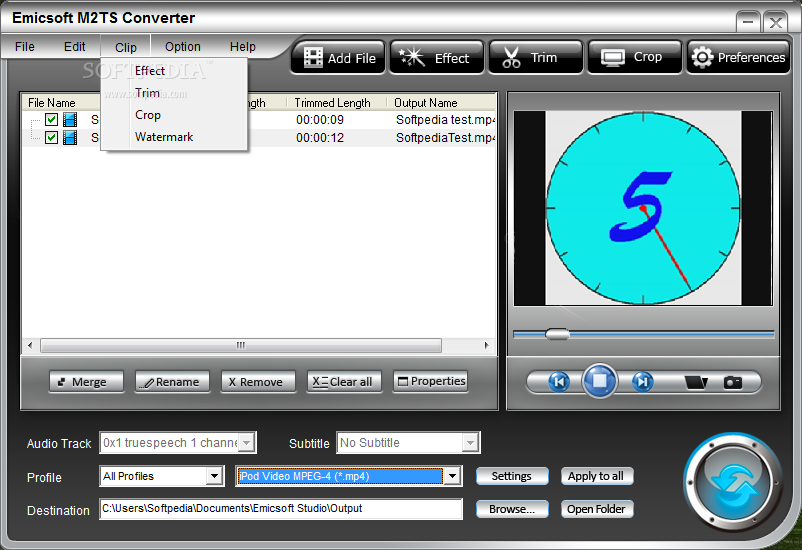Viewport: 802px width, 550px height.
Task: Click Apply to all button
Action: pyautogui.click(x=597, y=476)
